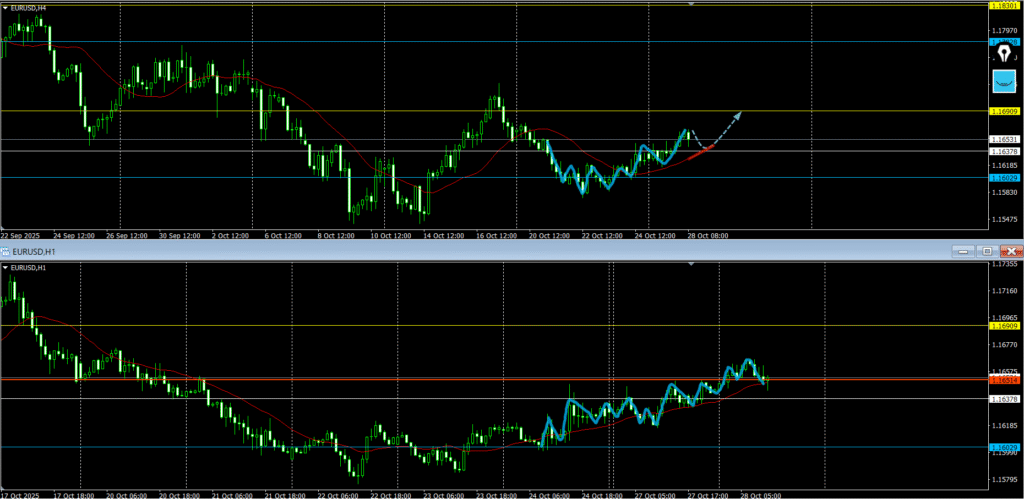Select white 1.16378 level label on H1 chart
This screenshot has width=1024, height=499.
pos(1005,399)
